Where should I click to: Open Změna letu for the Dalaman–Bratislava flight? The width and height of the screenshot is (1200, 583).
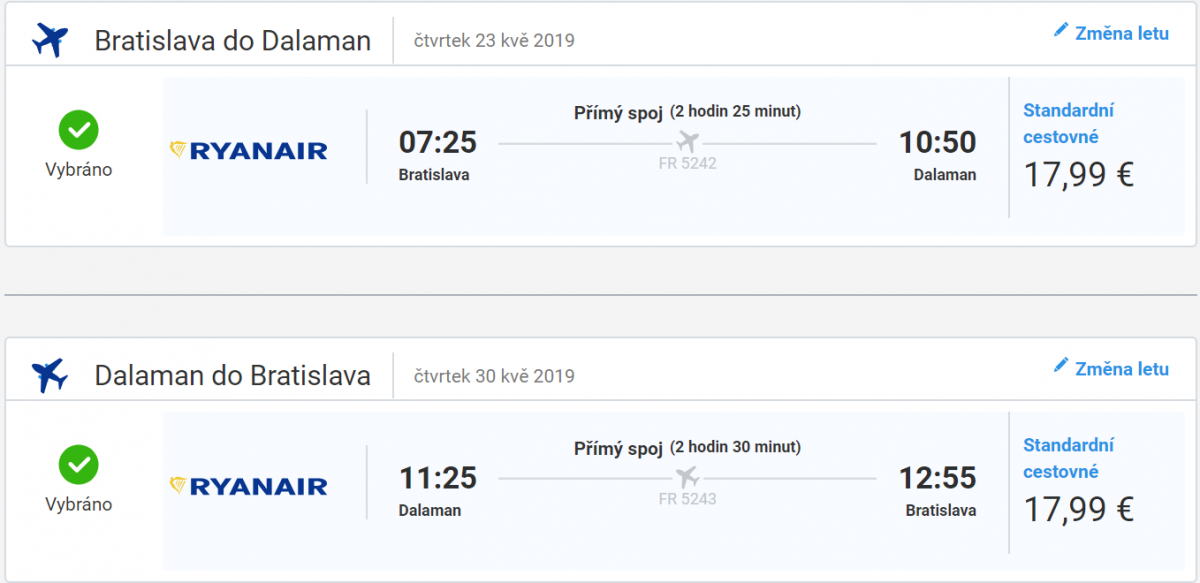tap(1121, 368)
